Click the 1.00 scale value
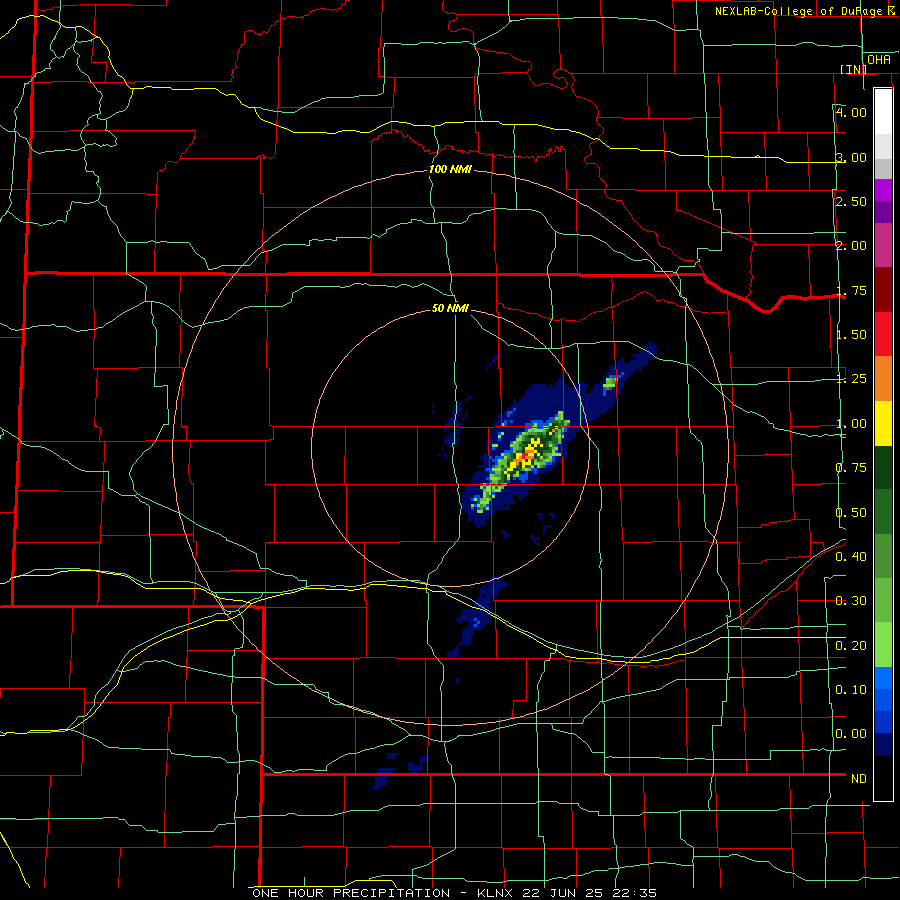The width and height of the screenshot is (900, 900). (x=851, y=424)
